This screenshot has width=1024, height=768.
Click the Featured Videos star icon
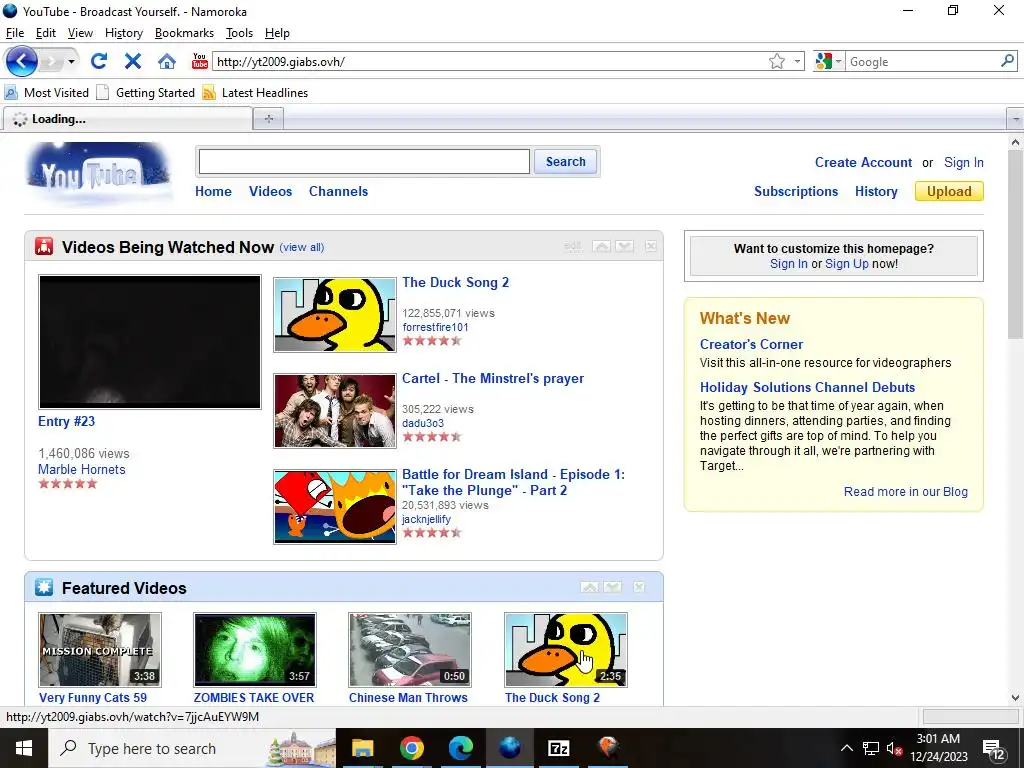pos(44,587)
